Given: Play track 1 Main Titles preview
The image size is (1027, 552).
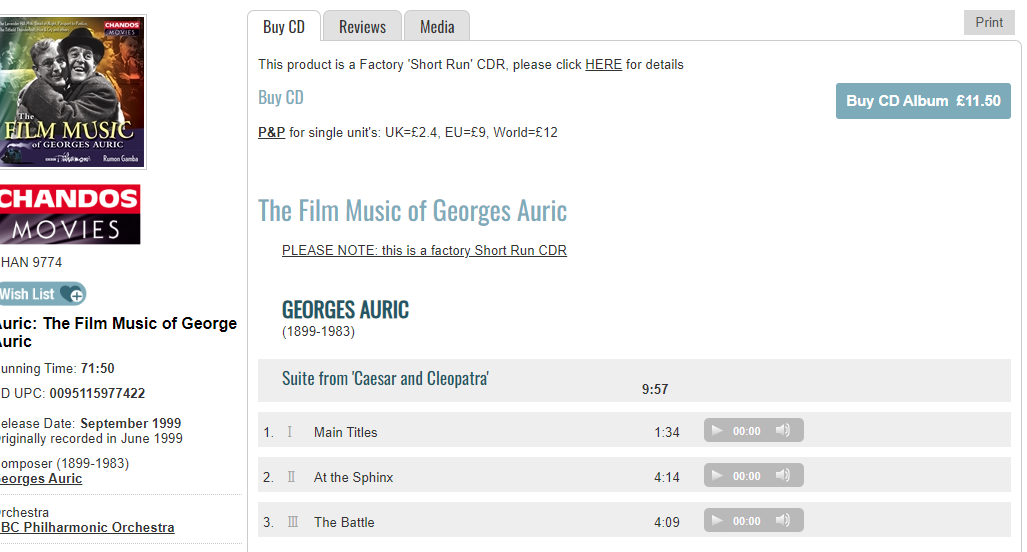Looking at the screenshot, I should pyautogui.click(x=716, y=431).
